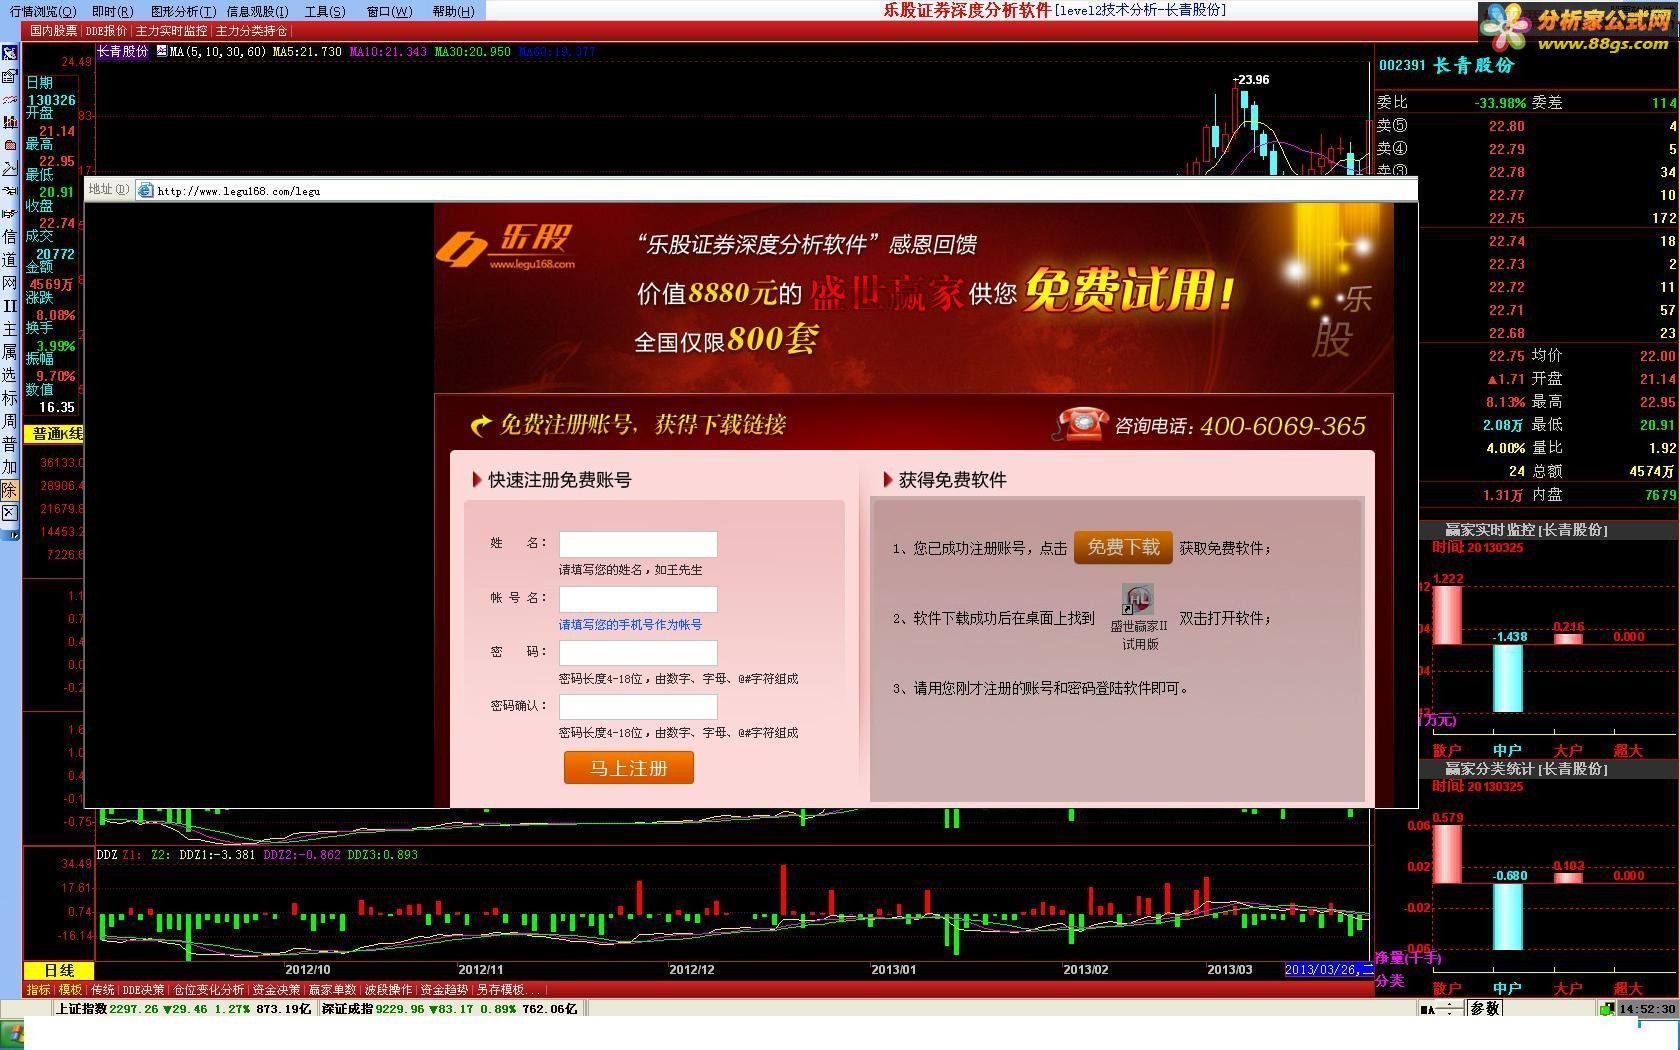Click the 密码 password input field
This screenshot has width=1680, height=1050.
click(x=638, y=653)
